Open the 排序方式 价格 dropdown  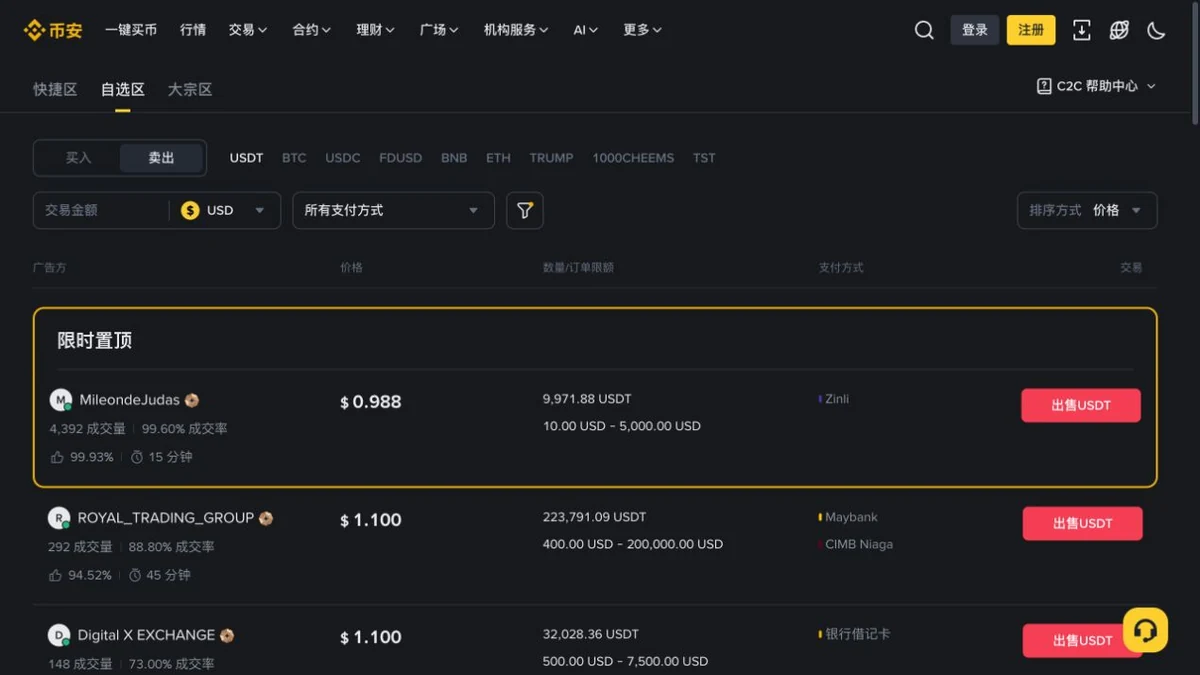click(1087, 210)
